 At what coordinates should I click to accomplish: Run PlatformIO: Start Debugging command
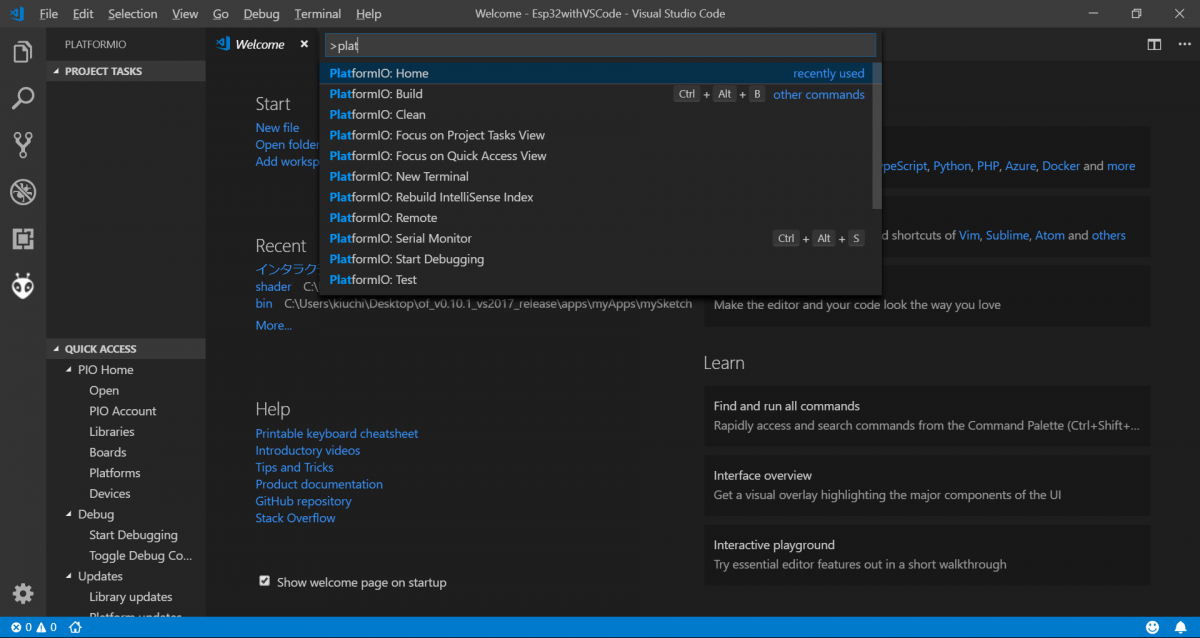tap(596, 259)
